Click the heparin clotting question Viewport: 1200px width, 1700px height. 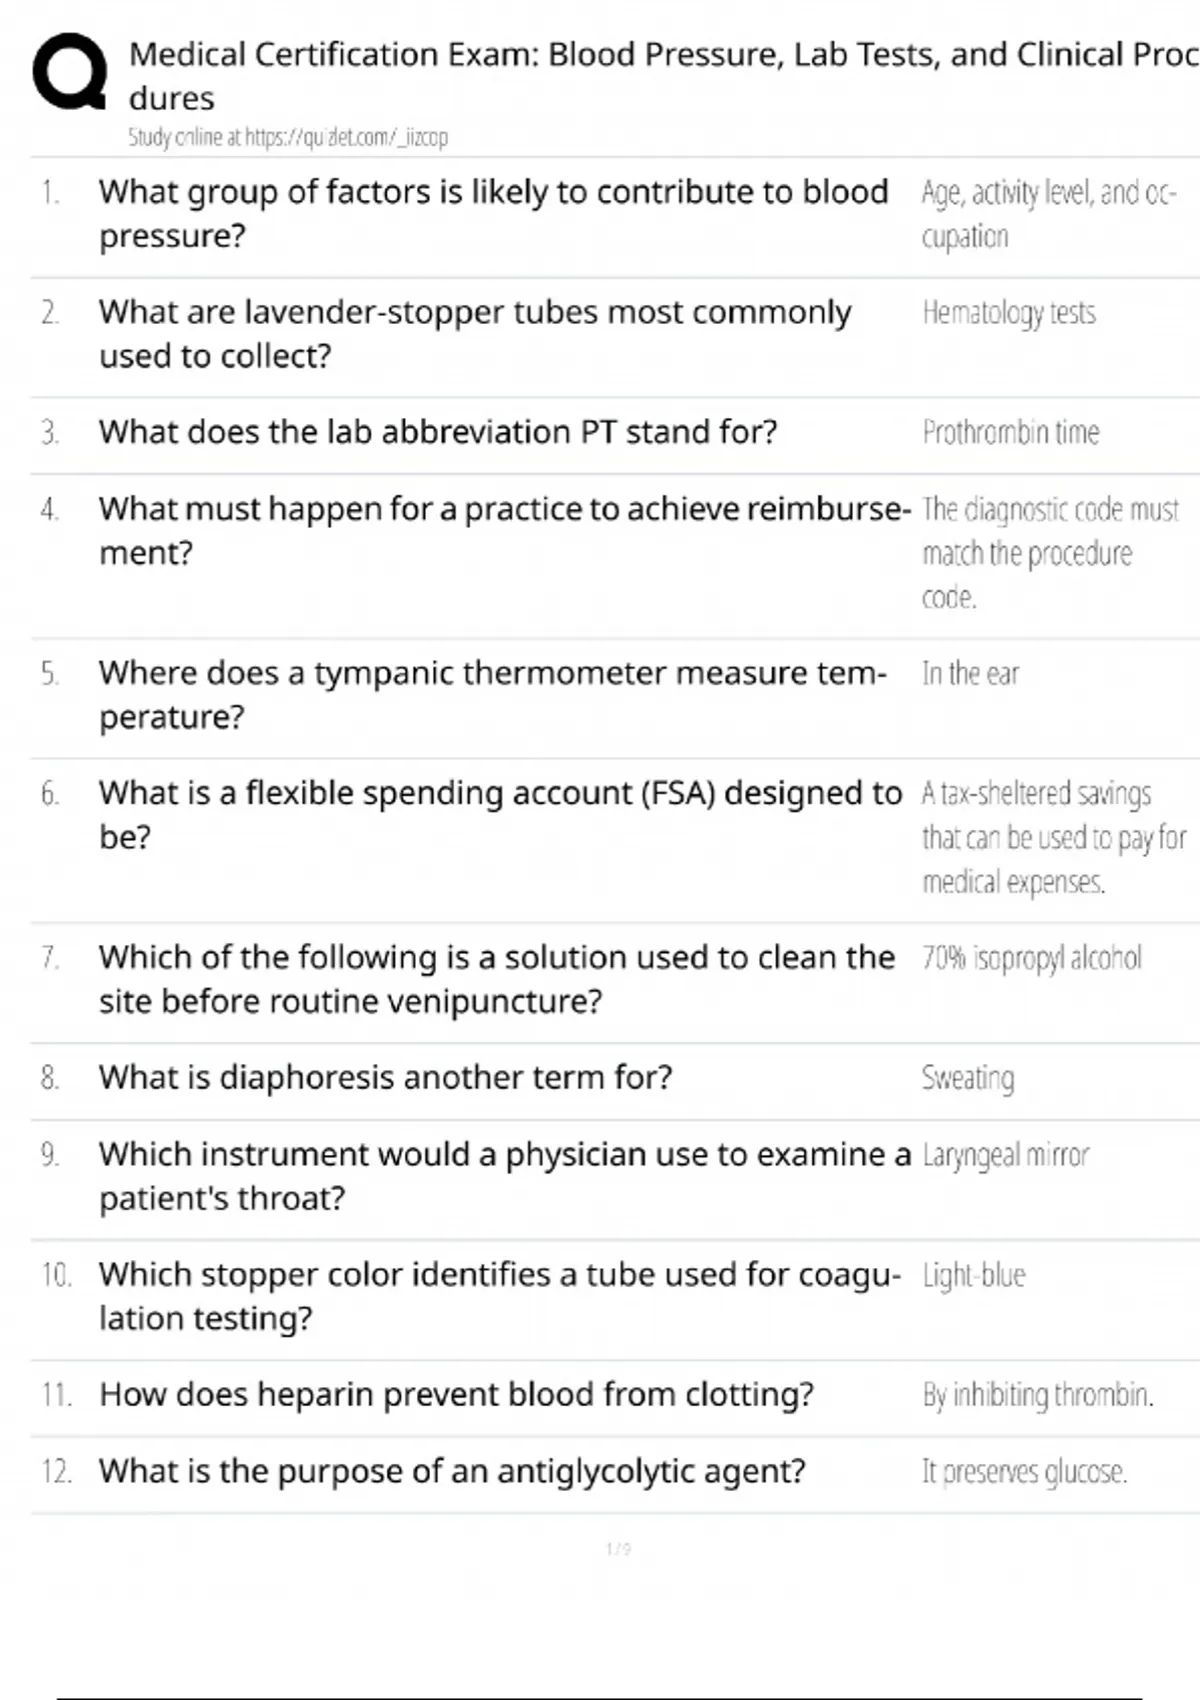[x=456, y=1395]
